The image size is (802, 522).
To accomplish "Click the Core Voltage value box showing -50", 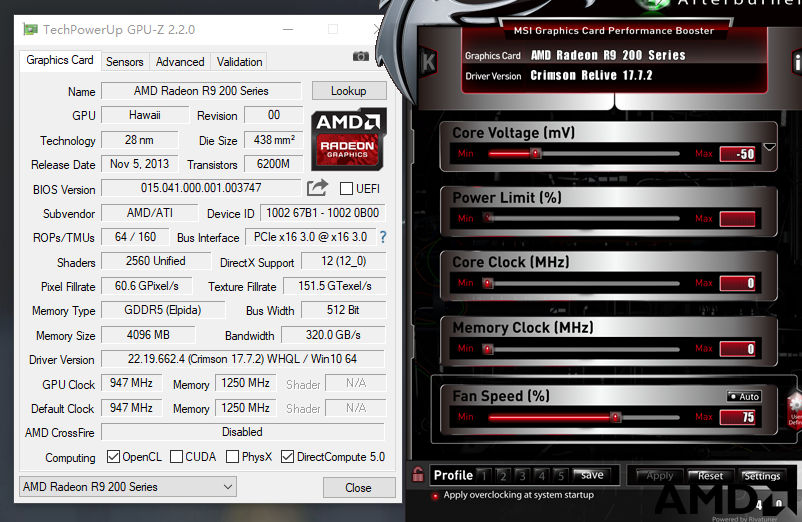I will point(738,154).
